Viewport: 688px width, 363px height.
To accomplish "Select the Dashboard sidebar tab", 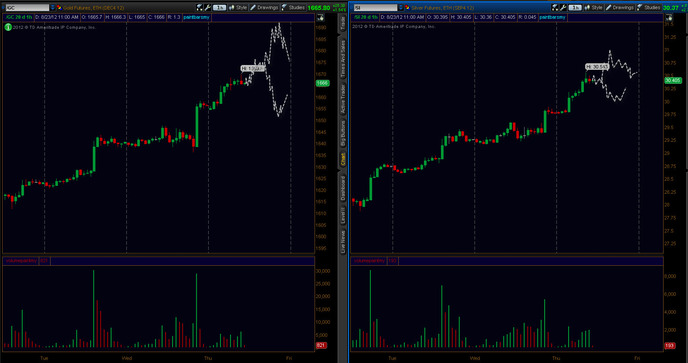I will (343, 188).
